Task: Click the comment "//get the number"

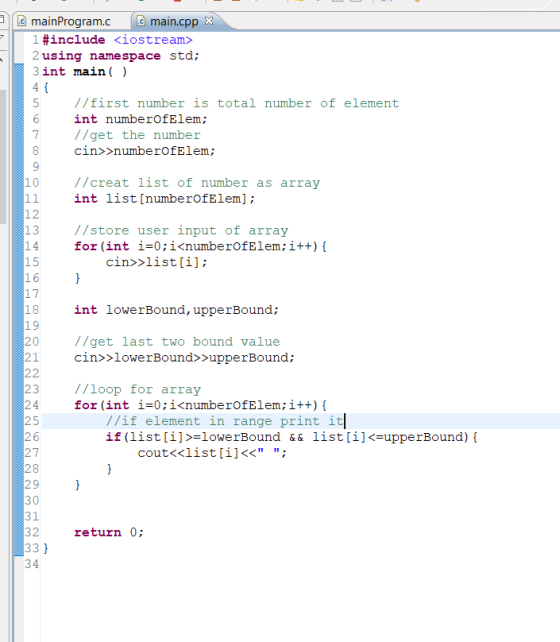Action: pos(138,135)
